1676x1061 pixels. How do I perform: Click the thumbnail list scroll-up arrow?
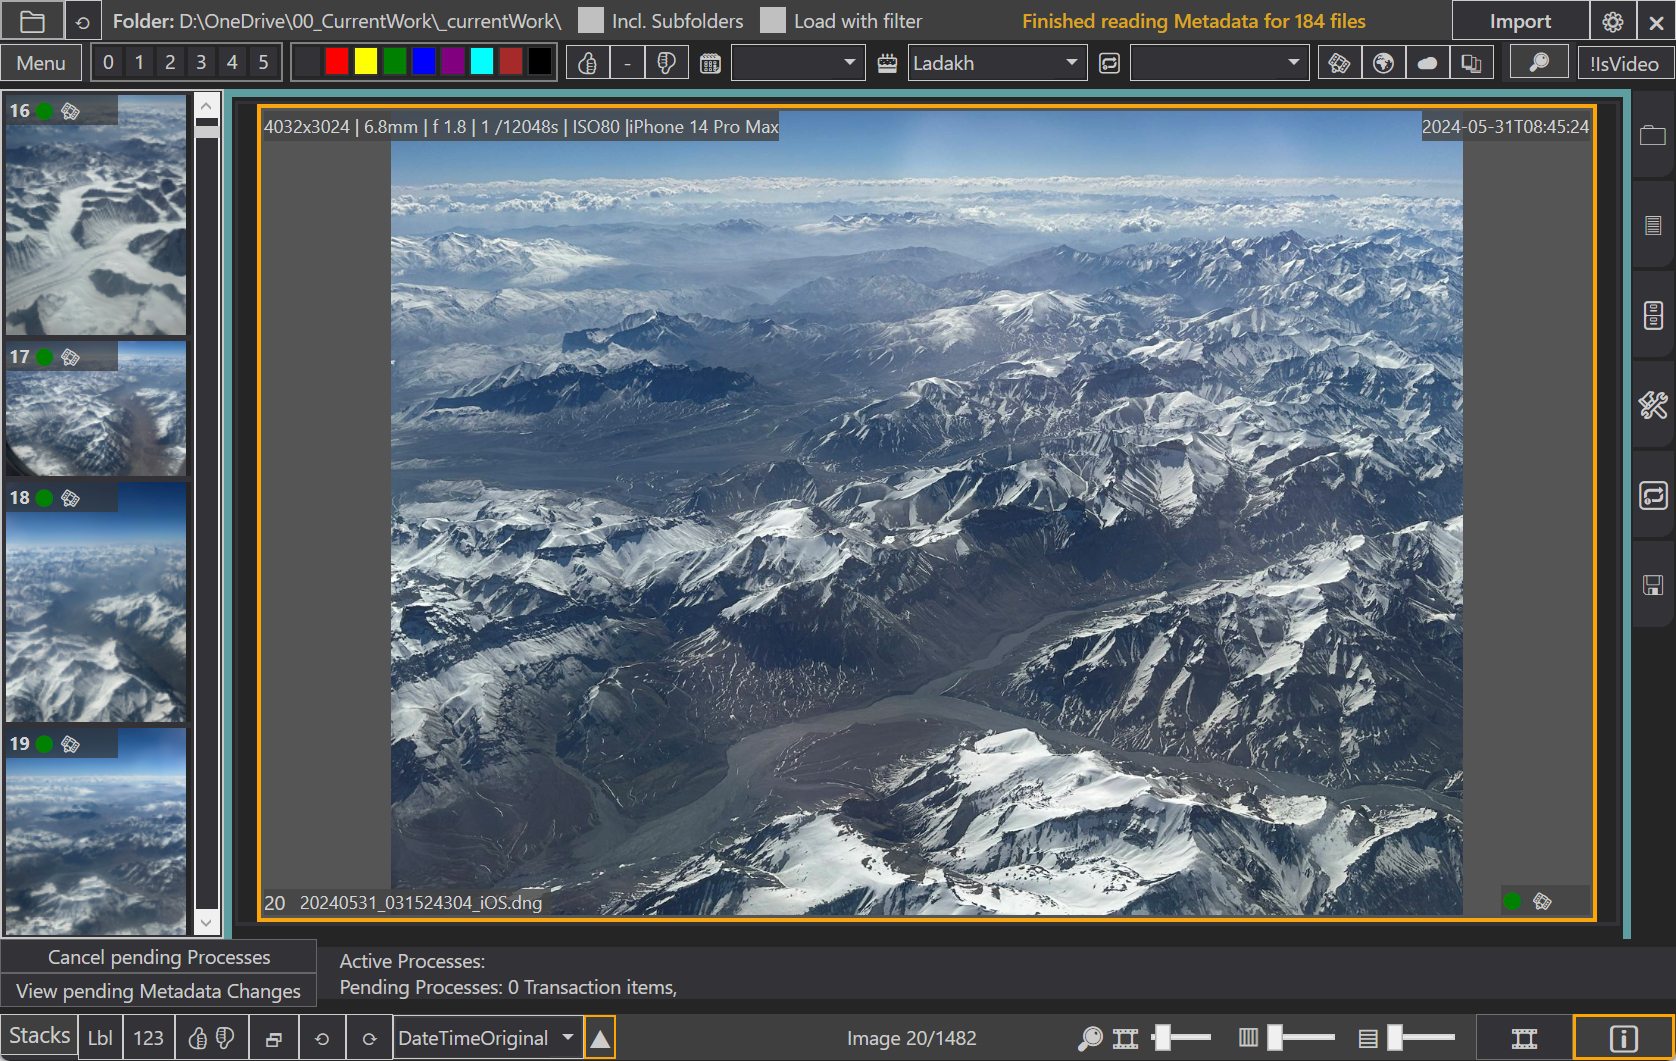[x=207, y=105]
